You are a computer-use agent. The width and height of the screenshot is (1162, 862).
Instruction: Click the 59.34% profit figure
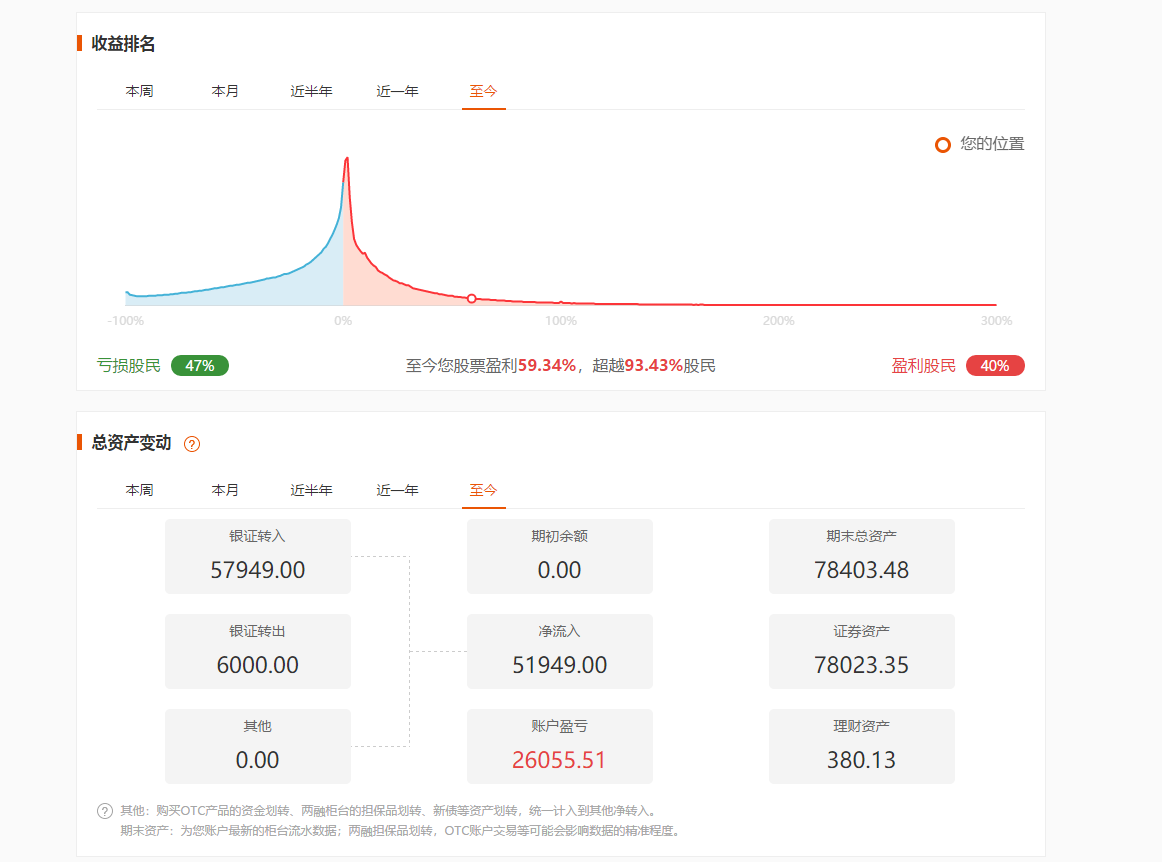[x=547, y=365]
